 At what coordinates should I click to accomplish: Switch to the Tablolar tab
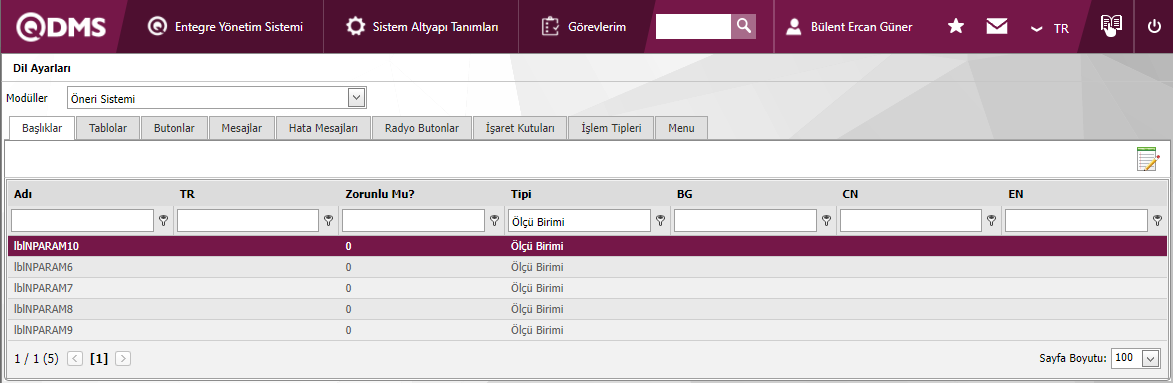click(x=108, y=128)
